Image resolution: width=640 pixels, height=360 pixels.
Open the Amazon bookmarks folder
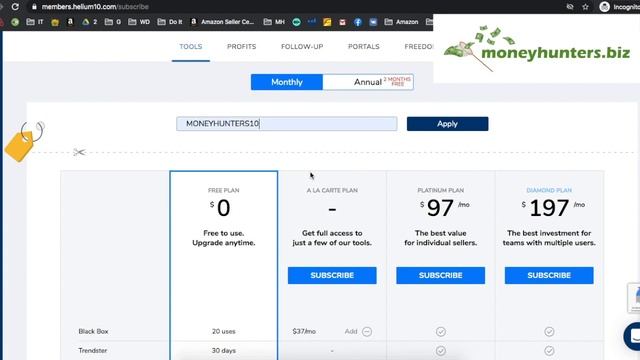click(401, 22)
